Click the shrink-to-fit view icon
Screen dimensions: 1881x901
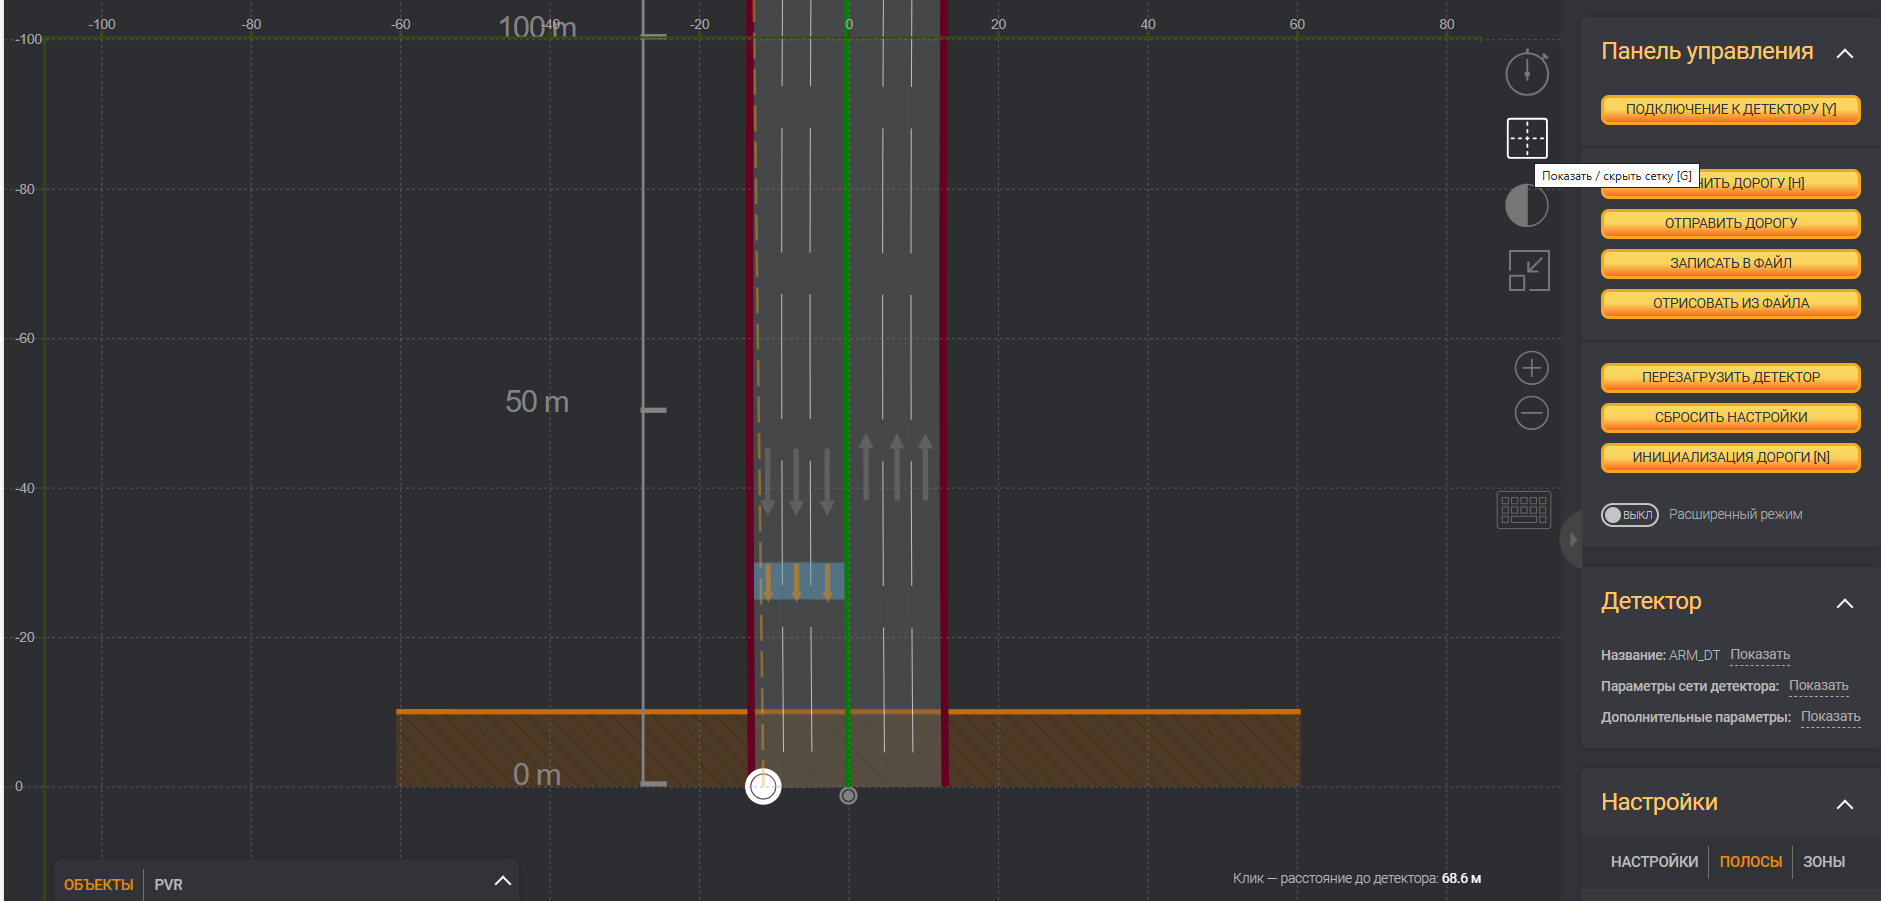(x=1529, y=270)
